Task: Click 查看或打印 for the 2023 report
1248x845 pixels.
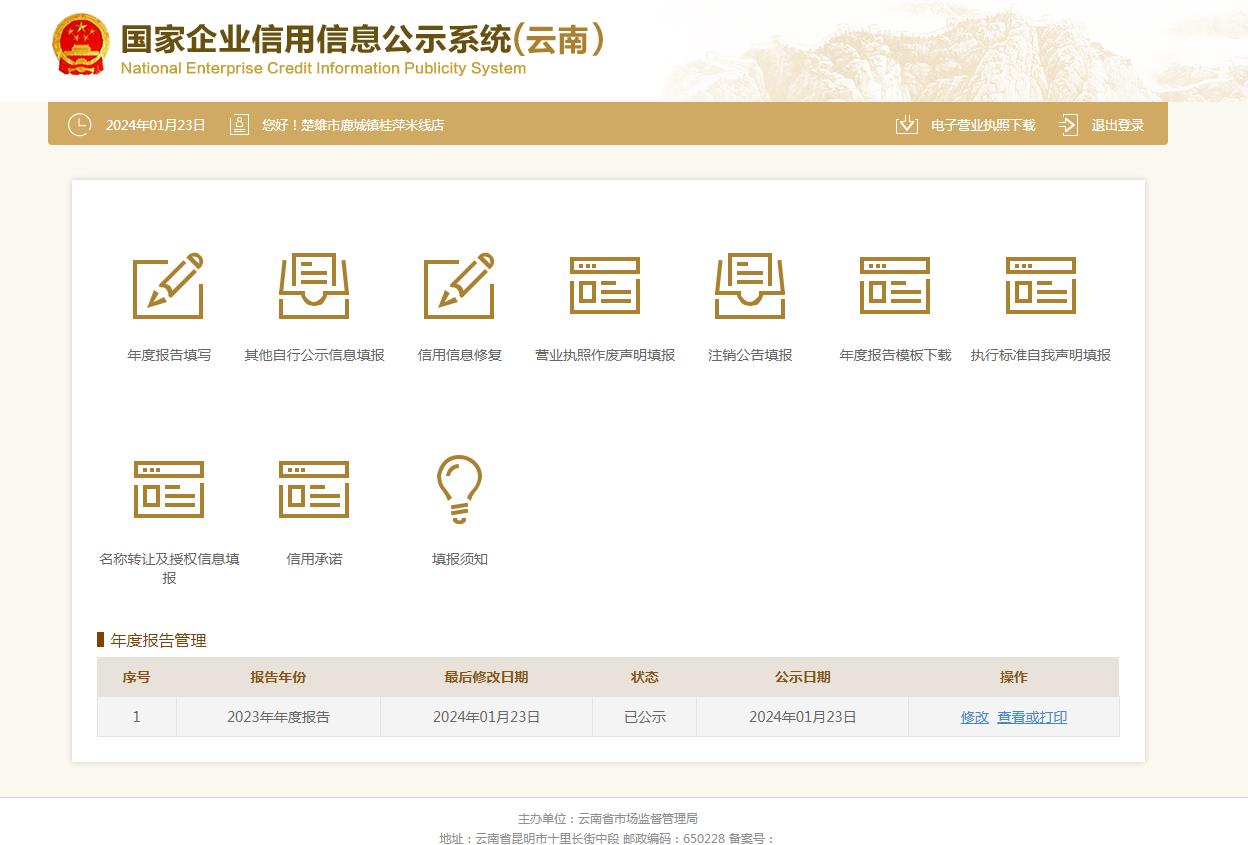Action: pos(1032,717)
